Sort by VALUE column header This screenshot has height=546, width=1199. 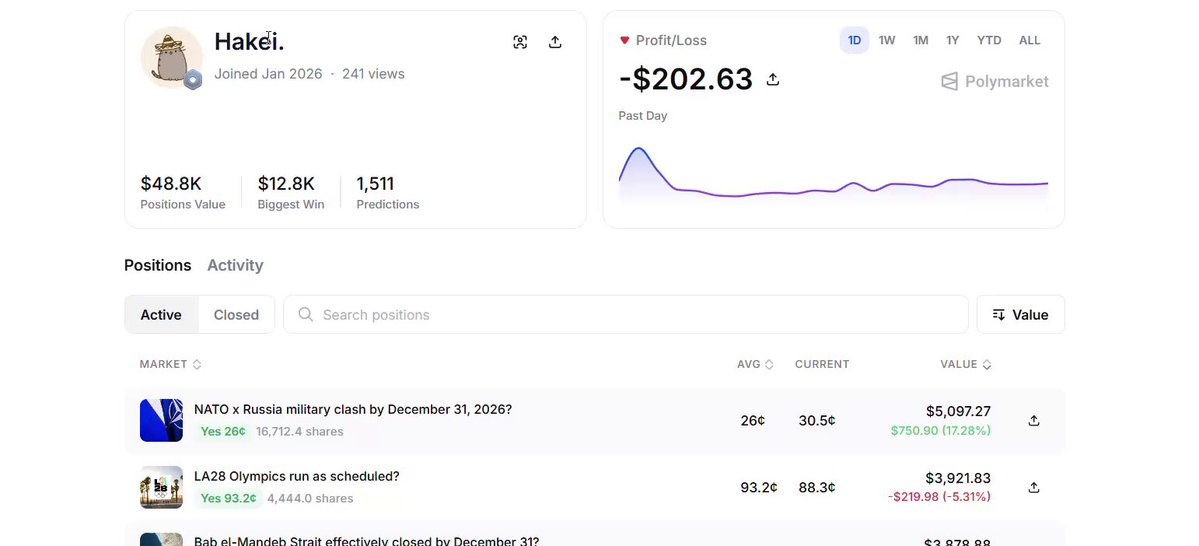966,364
